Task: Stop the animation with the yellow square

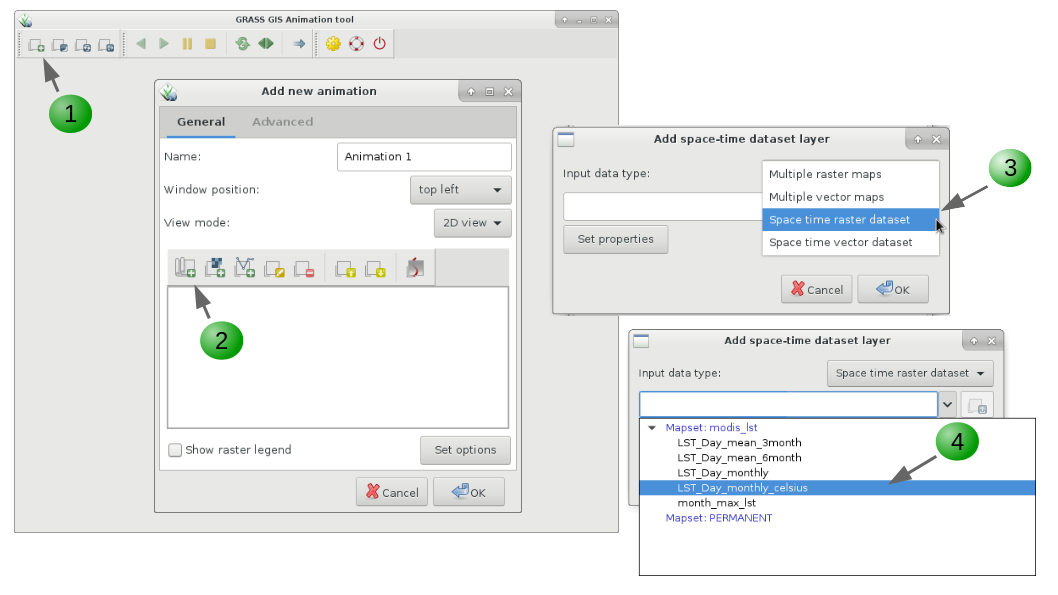Action: 211,44
